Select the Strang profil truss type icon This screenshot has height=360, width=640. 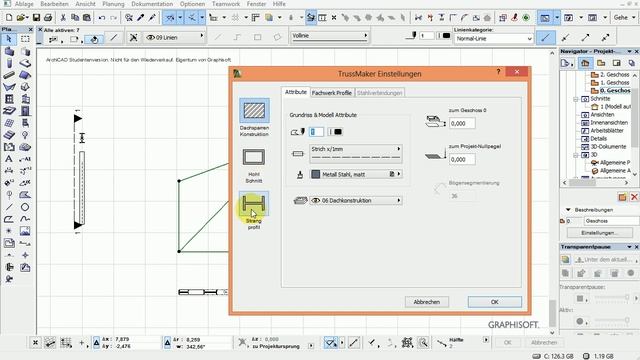click(254, 203)
